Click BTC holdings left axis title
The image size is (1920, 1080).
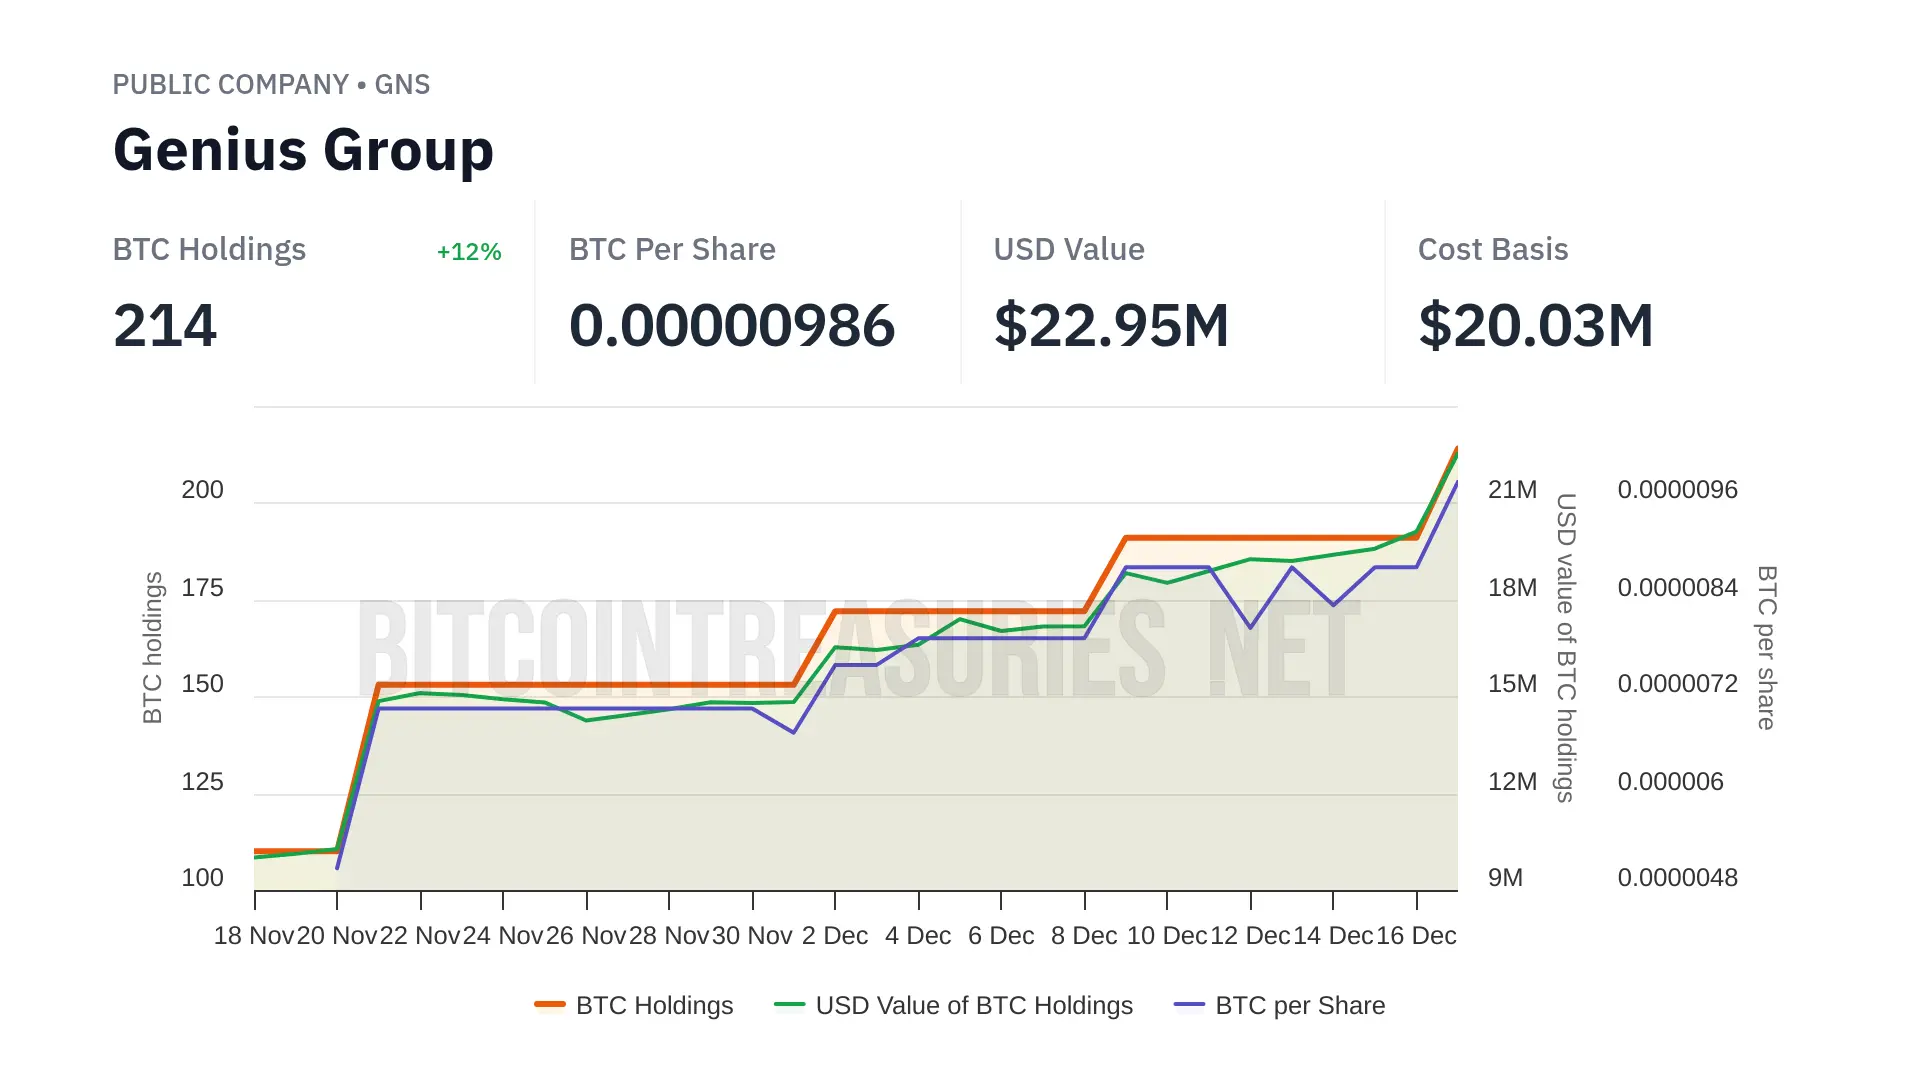pos(152,647)
